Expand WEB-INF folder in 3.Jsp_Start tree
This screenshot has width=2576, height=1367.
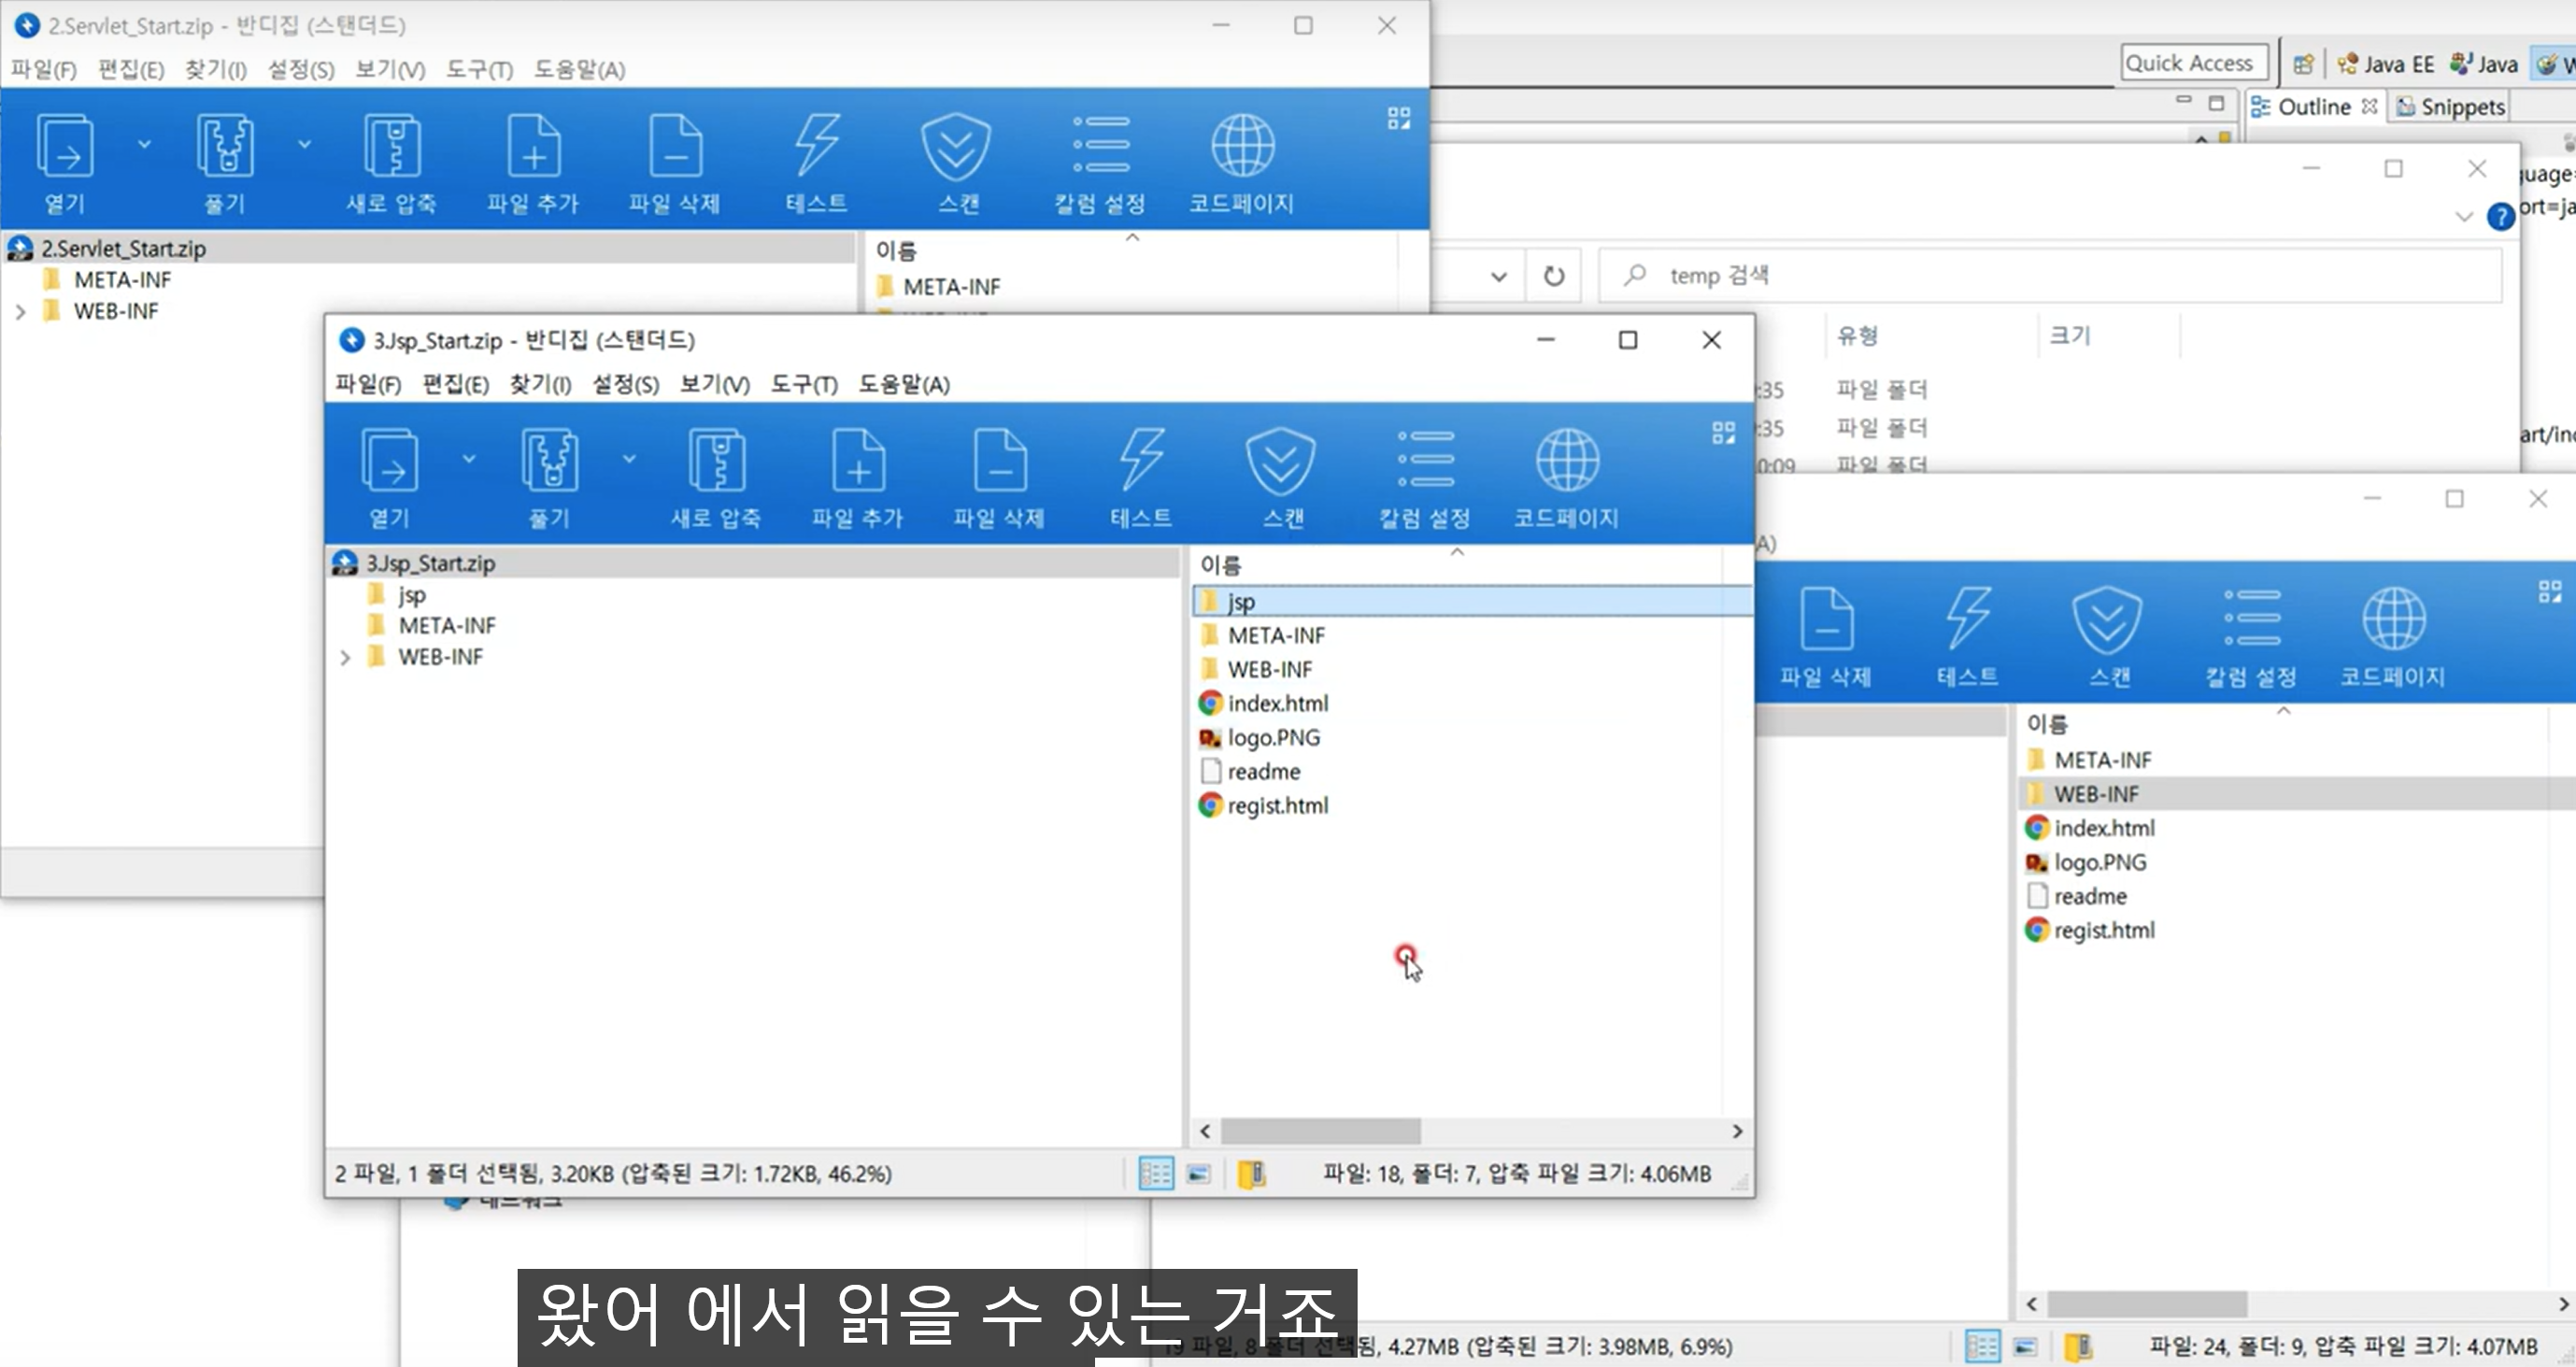coord(345,658)
